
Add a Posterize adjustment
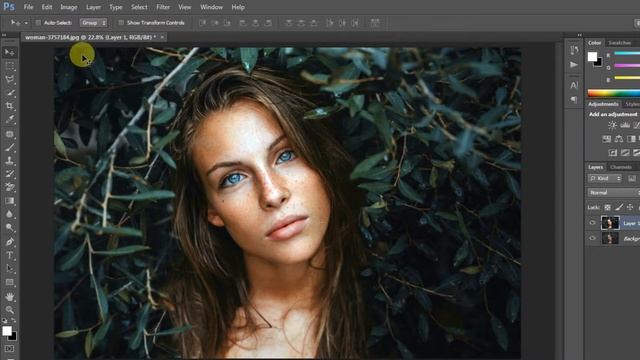click(625, 153)
